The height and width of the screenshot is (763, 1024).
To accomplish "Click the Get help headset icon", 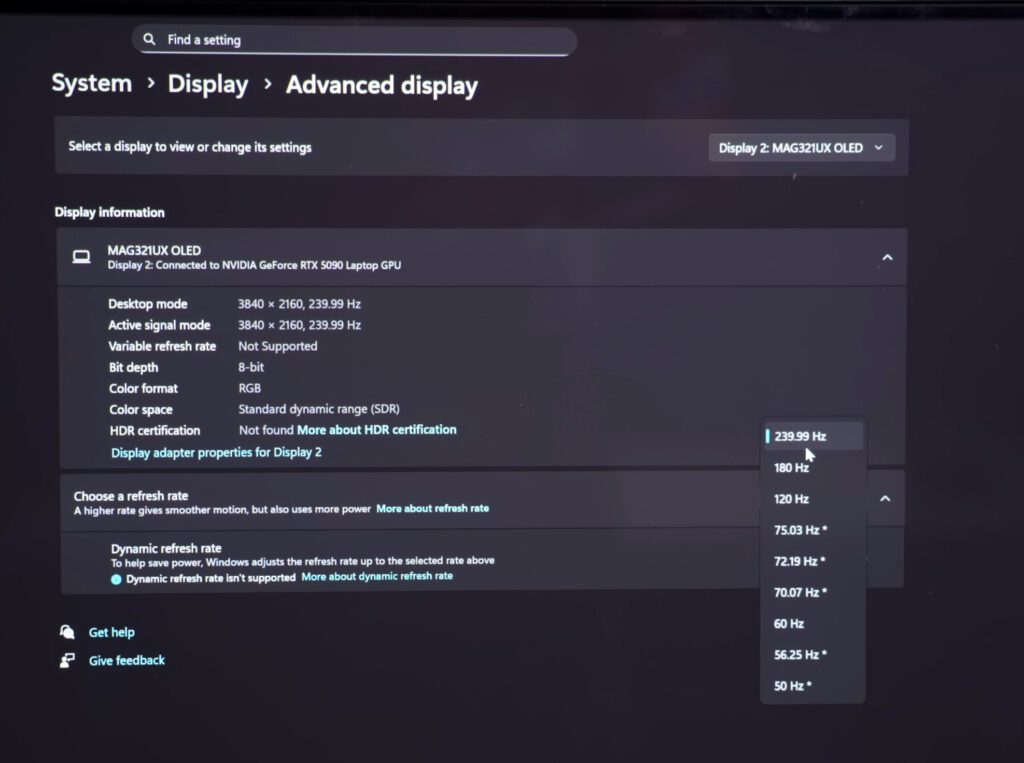I will click(x=67, y=632).
